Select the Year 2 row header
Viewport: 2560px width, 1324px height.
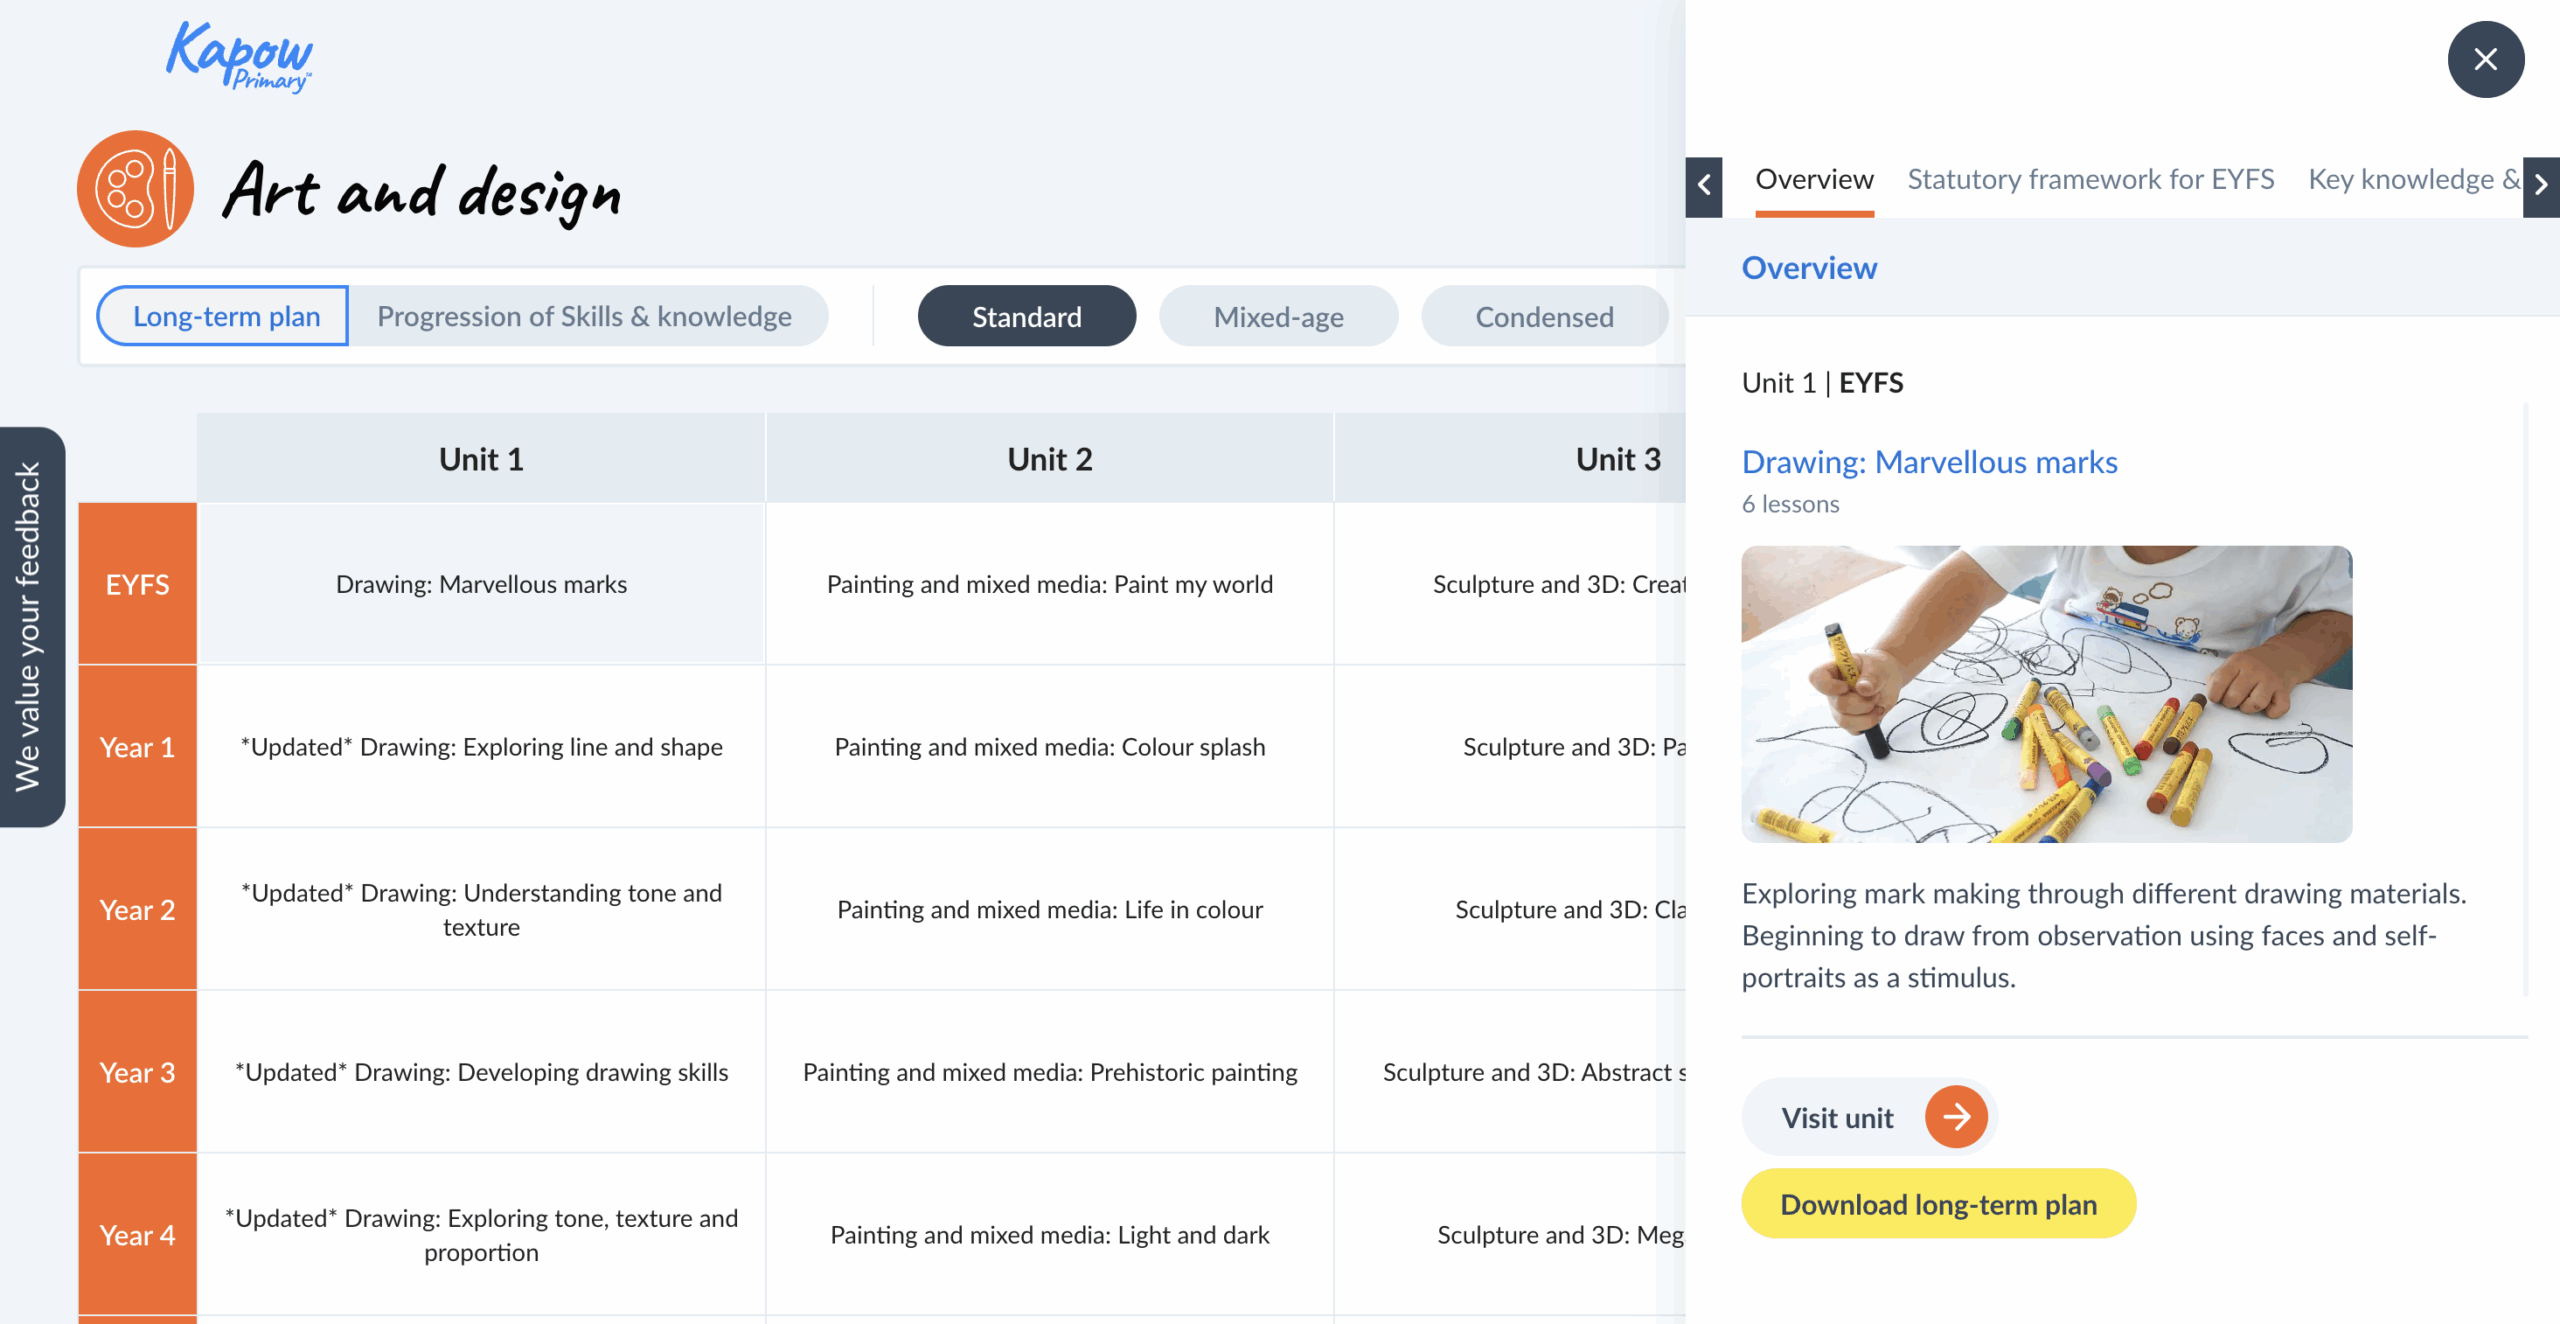tap(138, 910)
